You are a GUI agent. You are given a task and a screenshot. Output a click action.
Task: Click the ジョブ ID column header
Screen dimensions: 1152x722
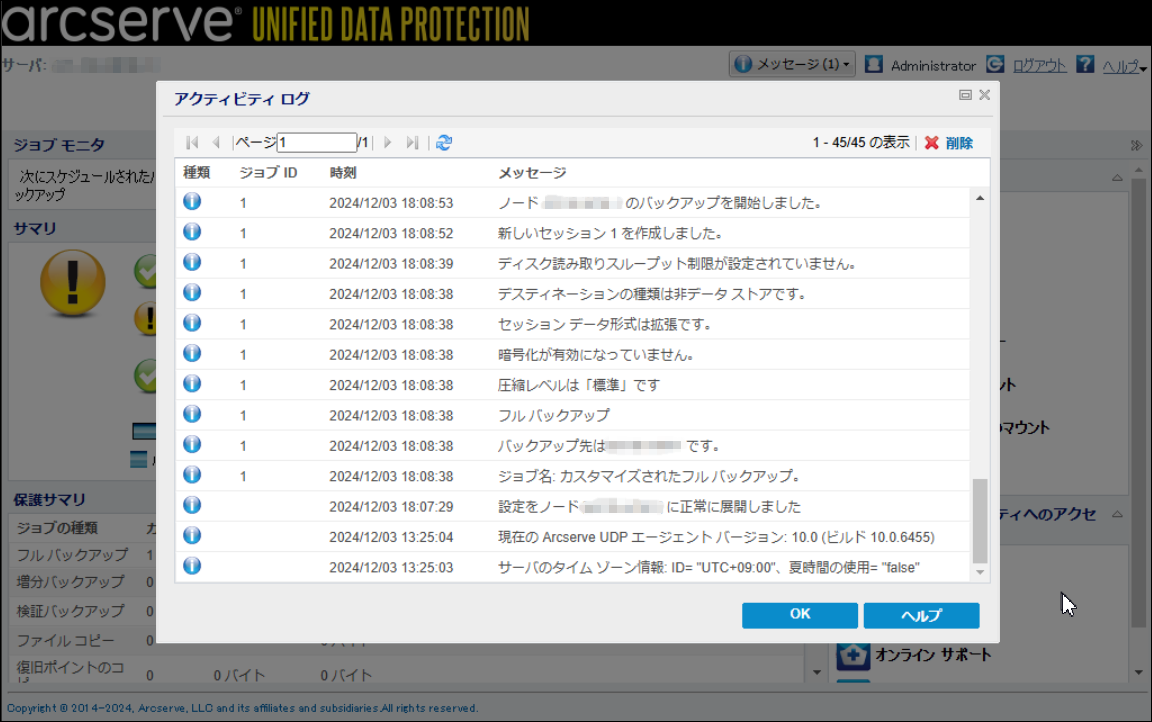tap(268, 173)
